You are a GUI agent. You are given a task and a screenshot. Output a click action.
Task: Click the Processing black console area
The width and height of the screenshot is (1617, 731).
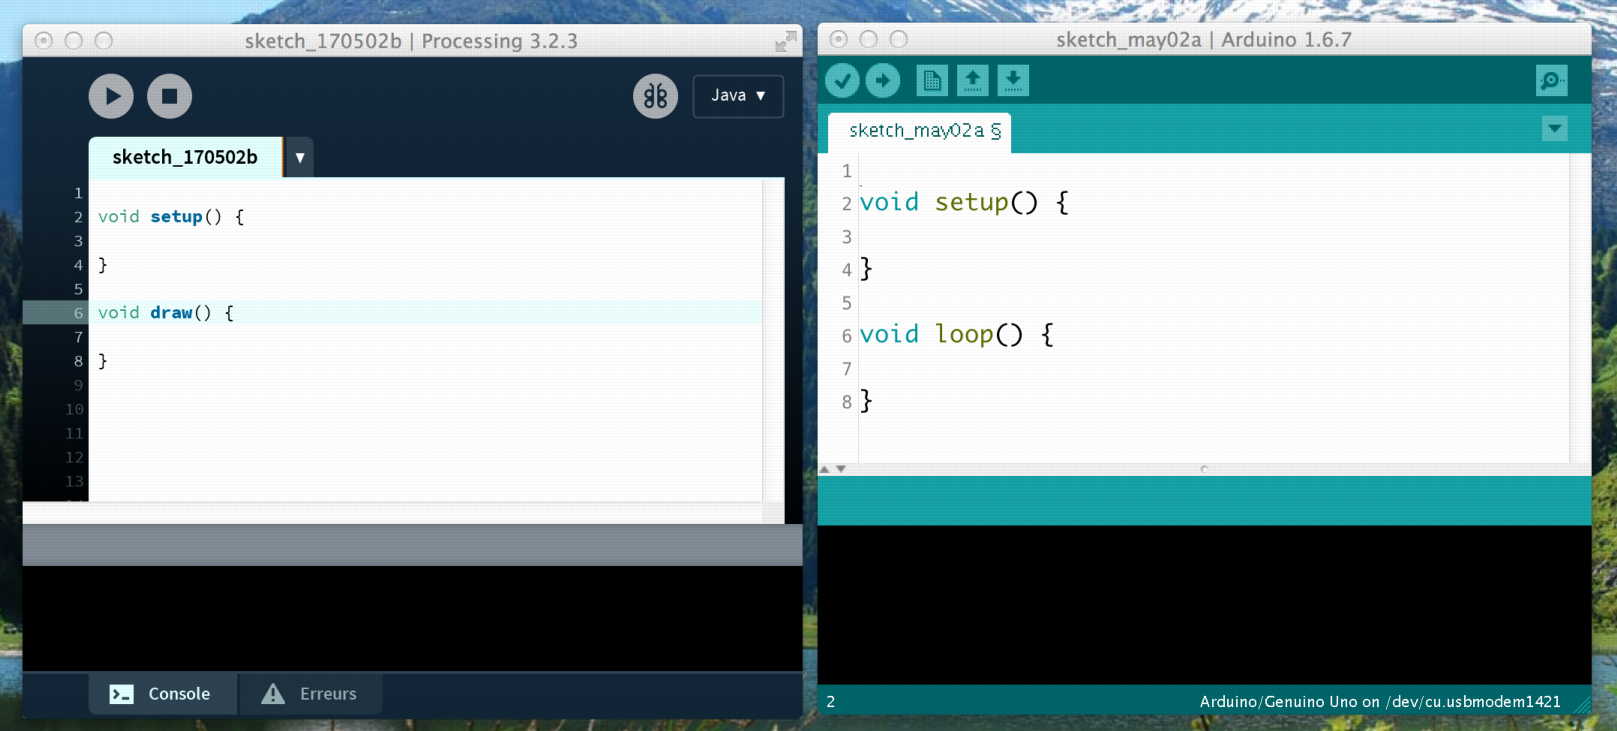pos(412,618)
